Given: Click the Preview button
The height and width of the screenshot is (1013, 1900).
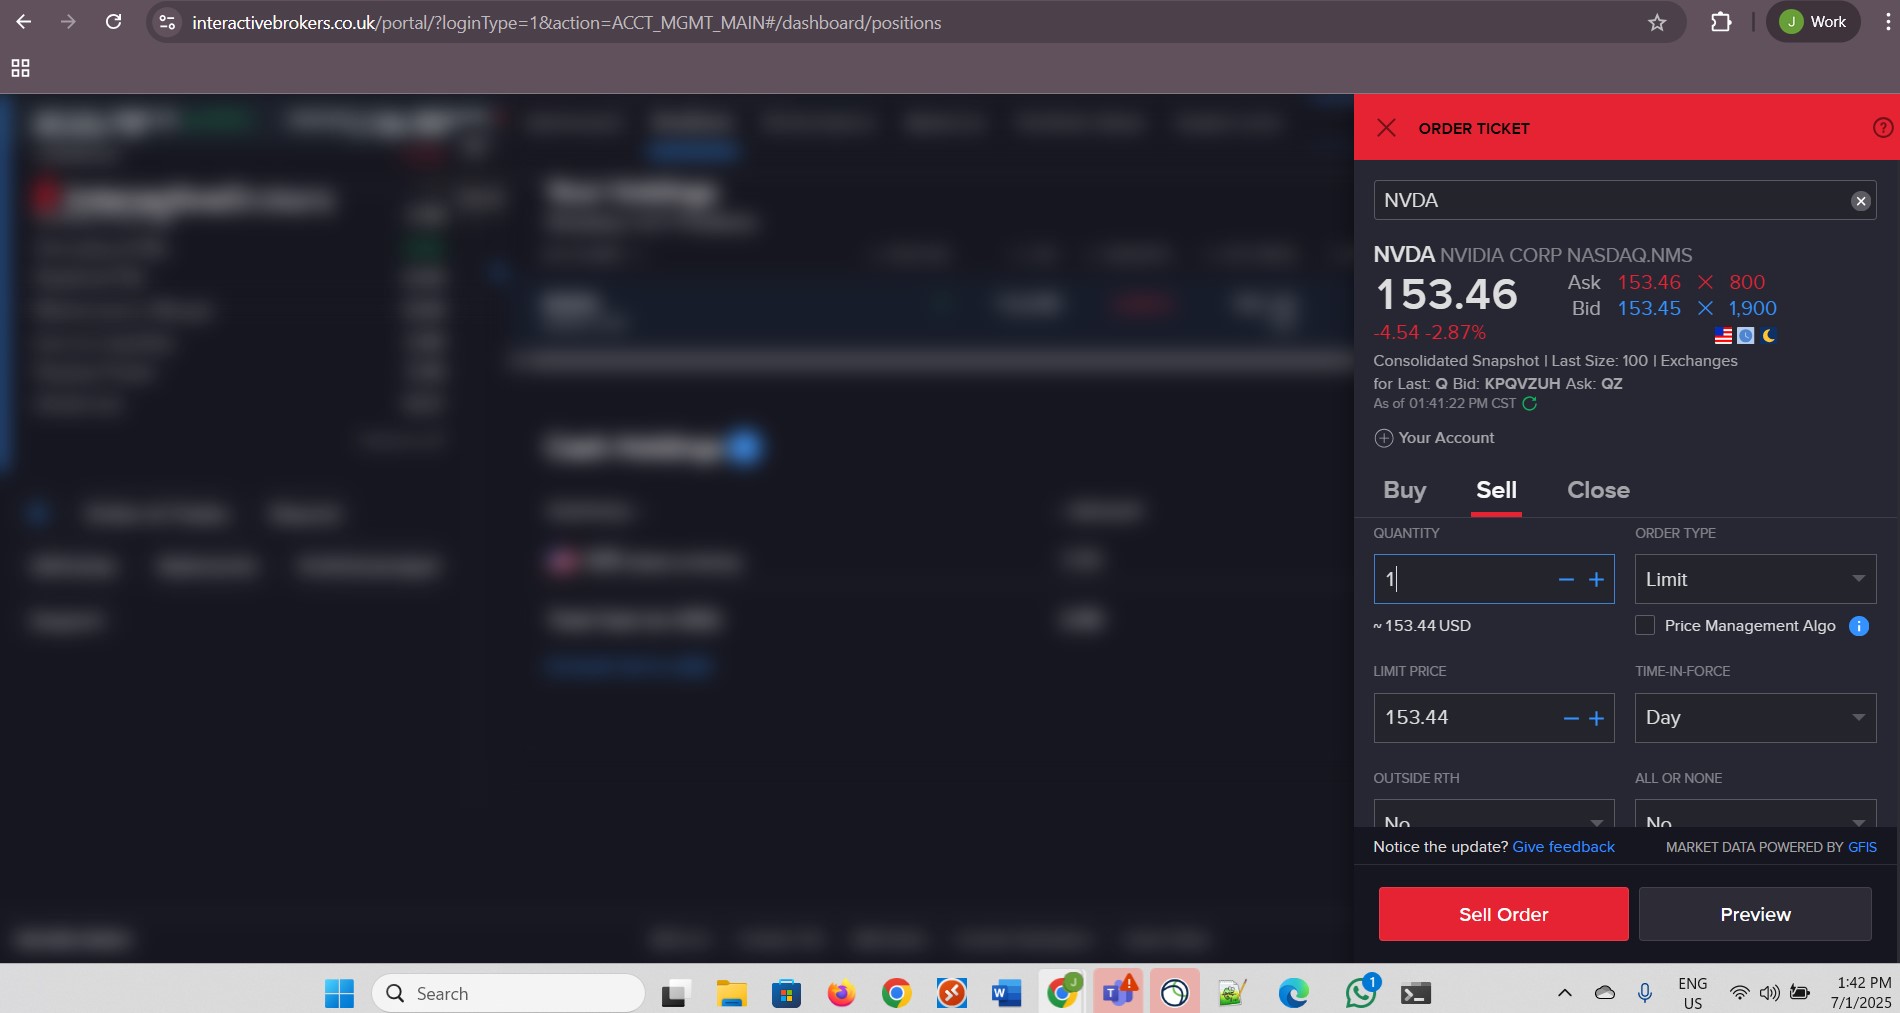Looking at the screenshot, I should tap(1755, 914).
